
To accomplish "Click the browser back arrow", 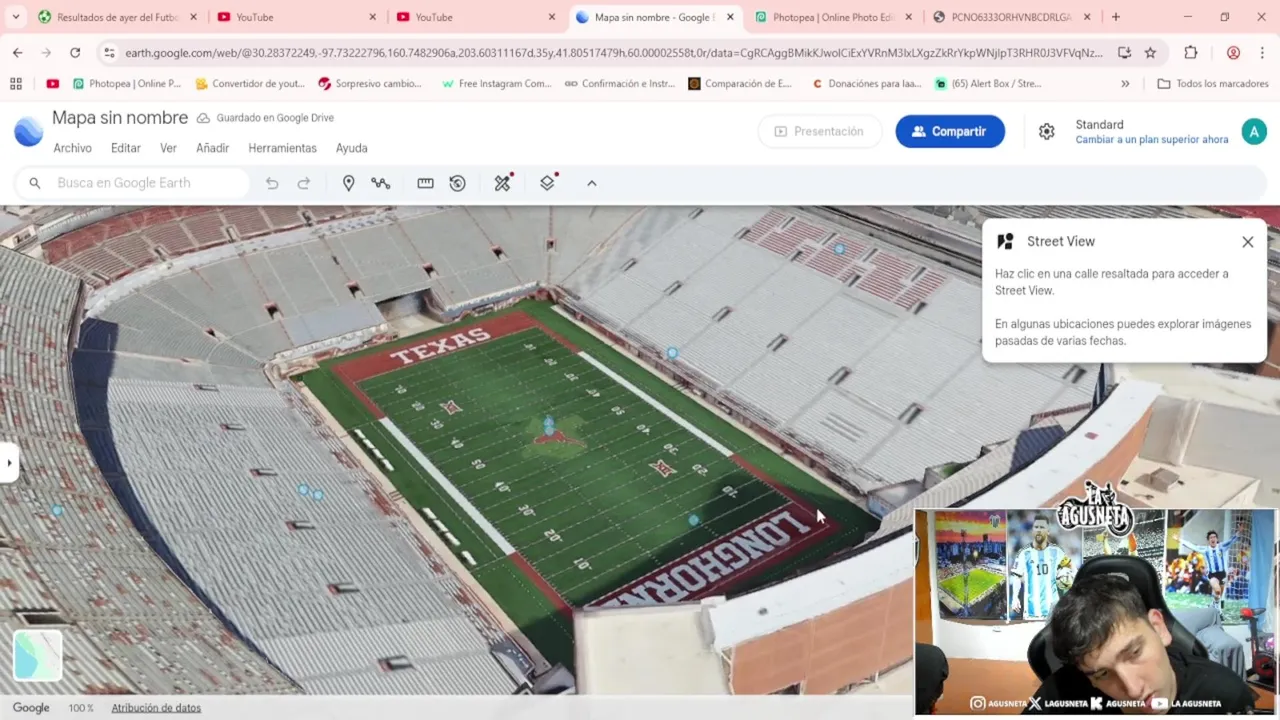I will tap(17, 53).
